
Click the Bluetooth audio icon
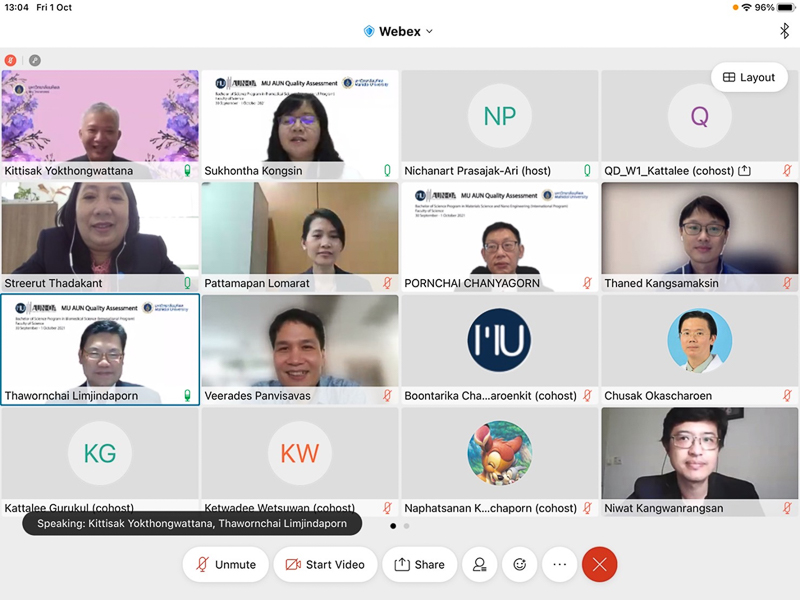[x=784, y=31]
